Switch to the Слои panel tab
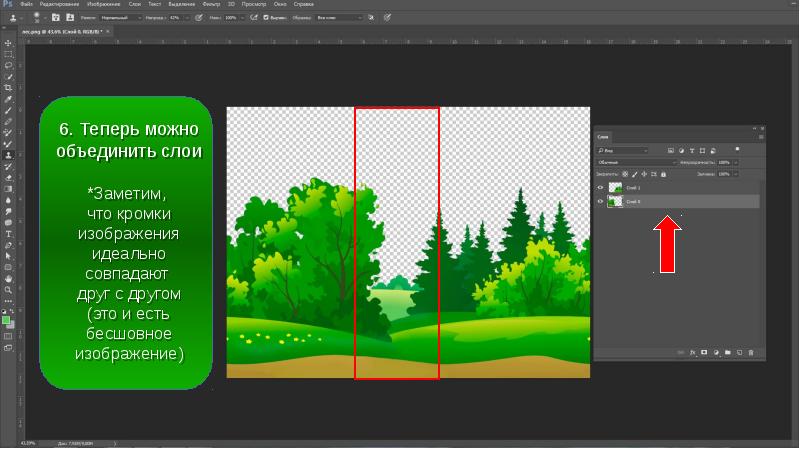The height and width of the screenshot is (449, 800). [x=603, y=137]
